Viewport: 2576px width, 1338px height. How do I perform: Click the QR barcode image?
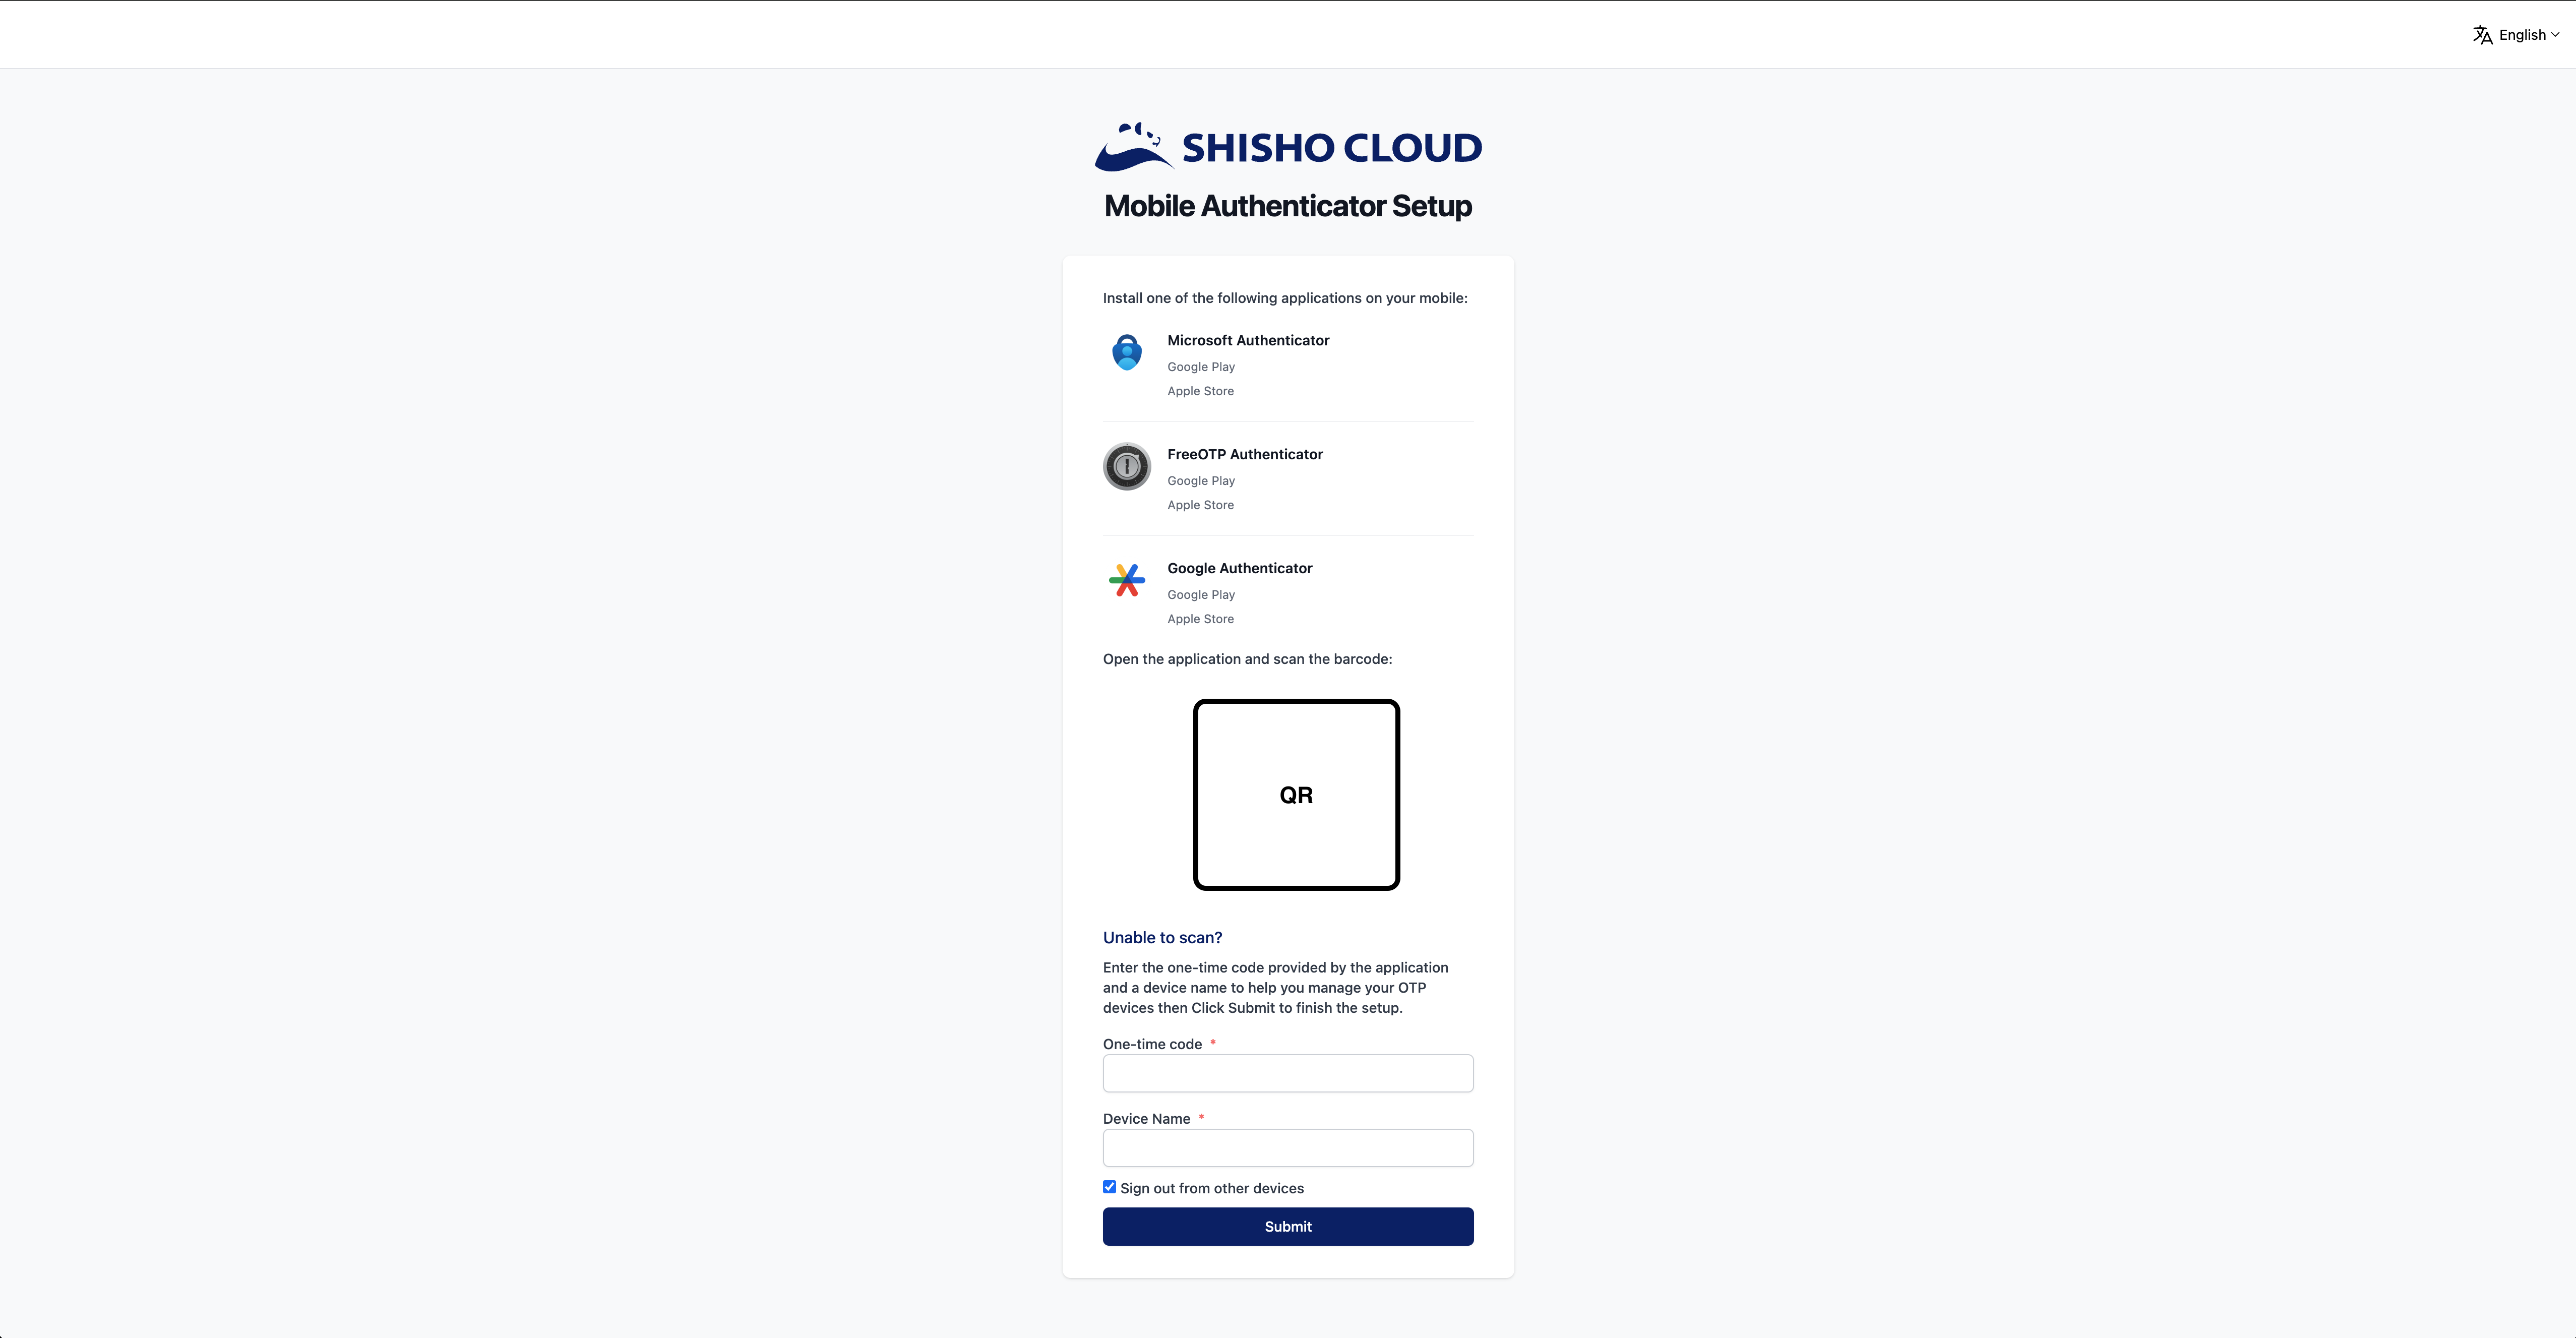1296,794
